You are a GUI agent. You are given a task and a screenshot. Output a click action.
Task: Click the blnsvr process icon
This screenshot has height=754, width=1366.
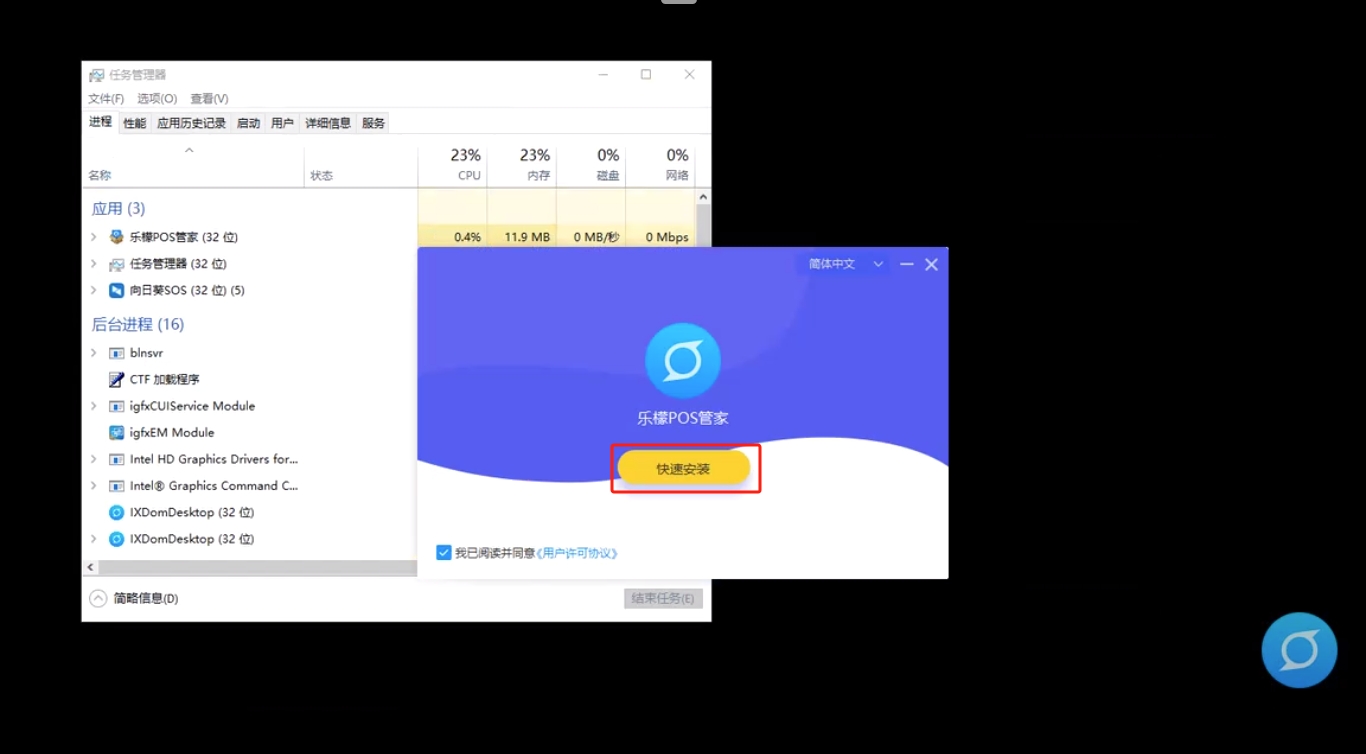point(117,353)
